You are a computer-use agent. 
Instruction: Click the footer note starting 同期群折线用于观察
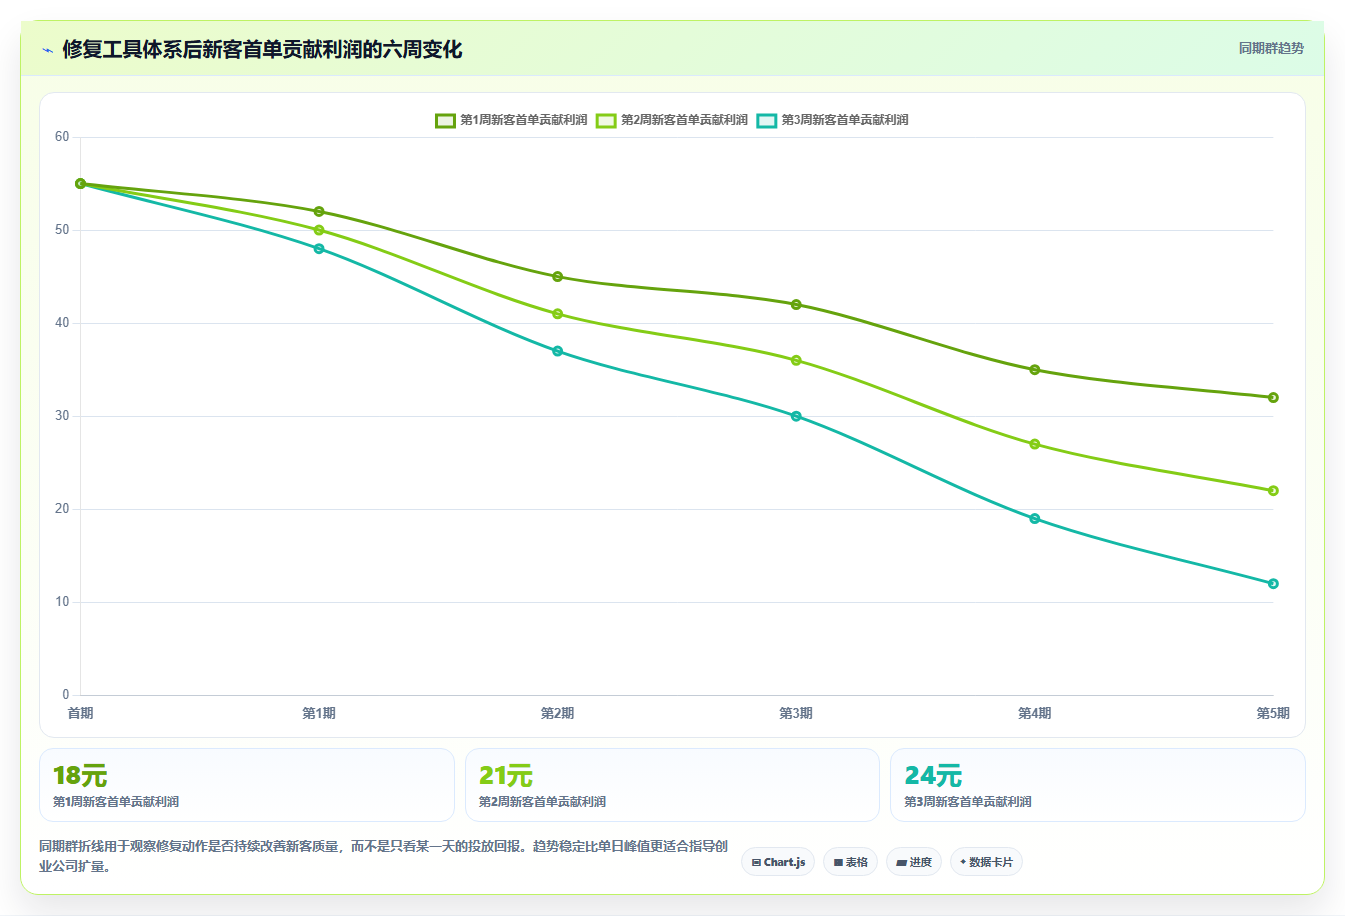point(384,856)
